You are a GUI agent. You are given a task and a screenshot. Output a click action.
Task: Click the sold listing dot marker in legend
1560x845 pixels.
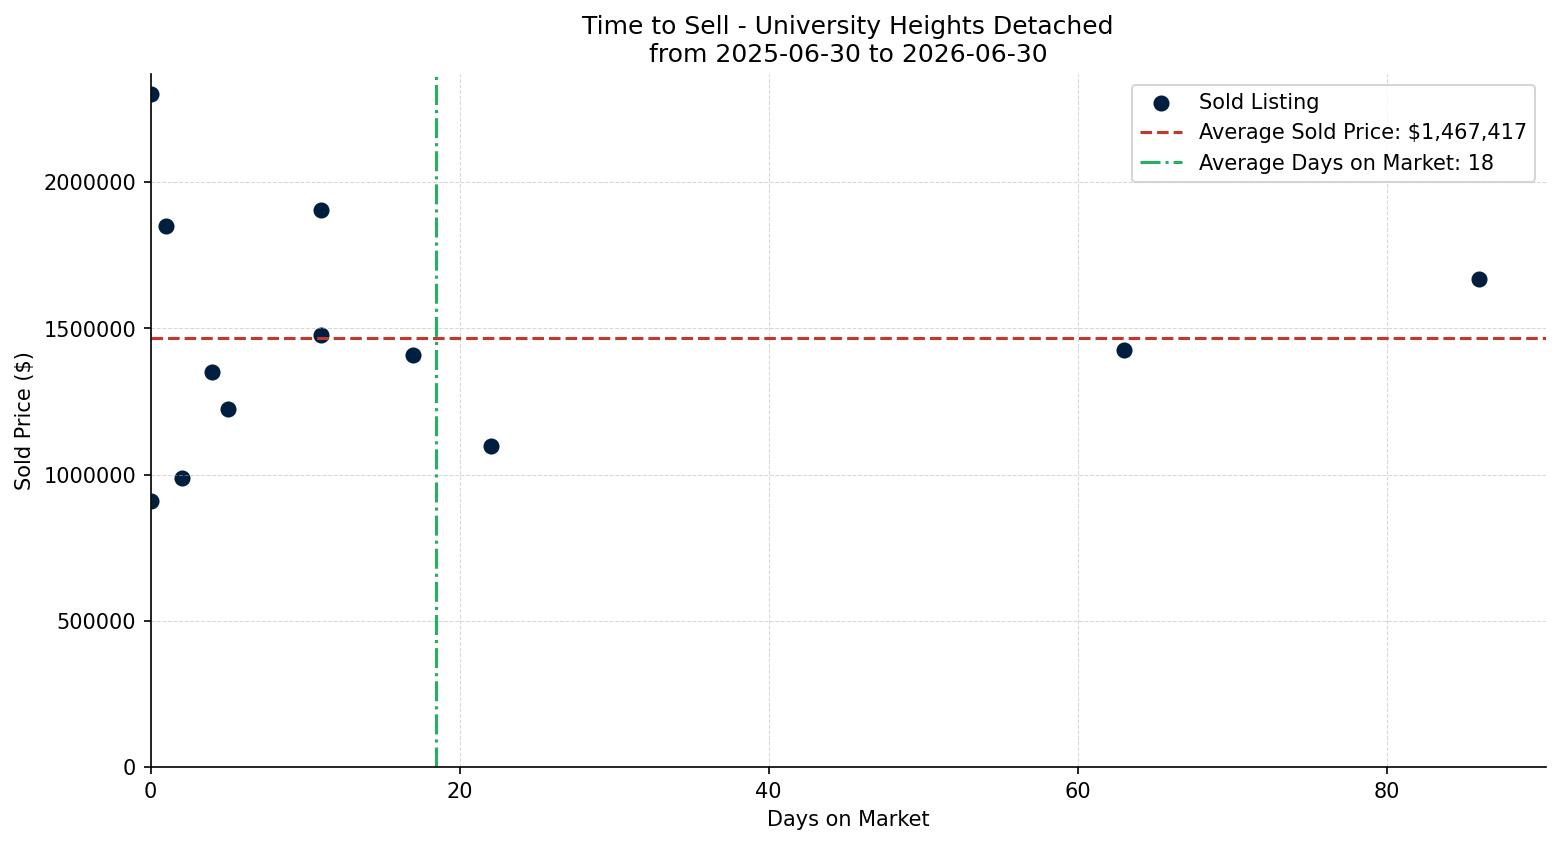1161,103
